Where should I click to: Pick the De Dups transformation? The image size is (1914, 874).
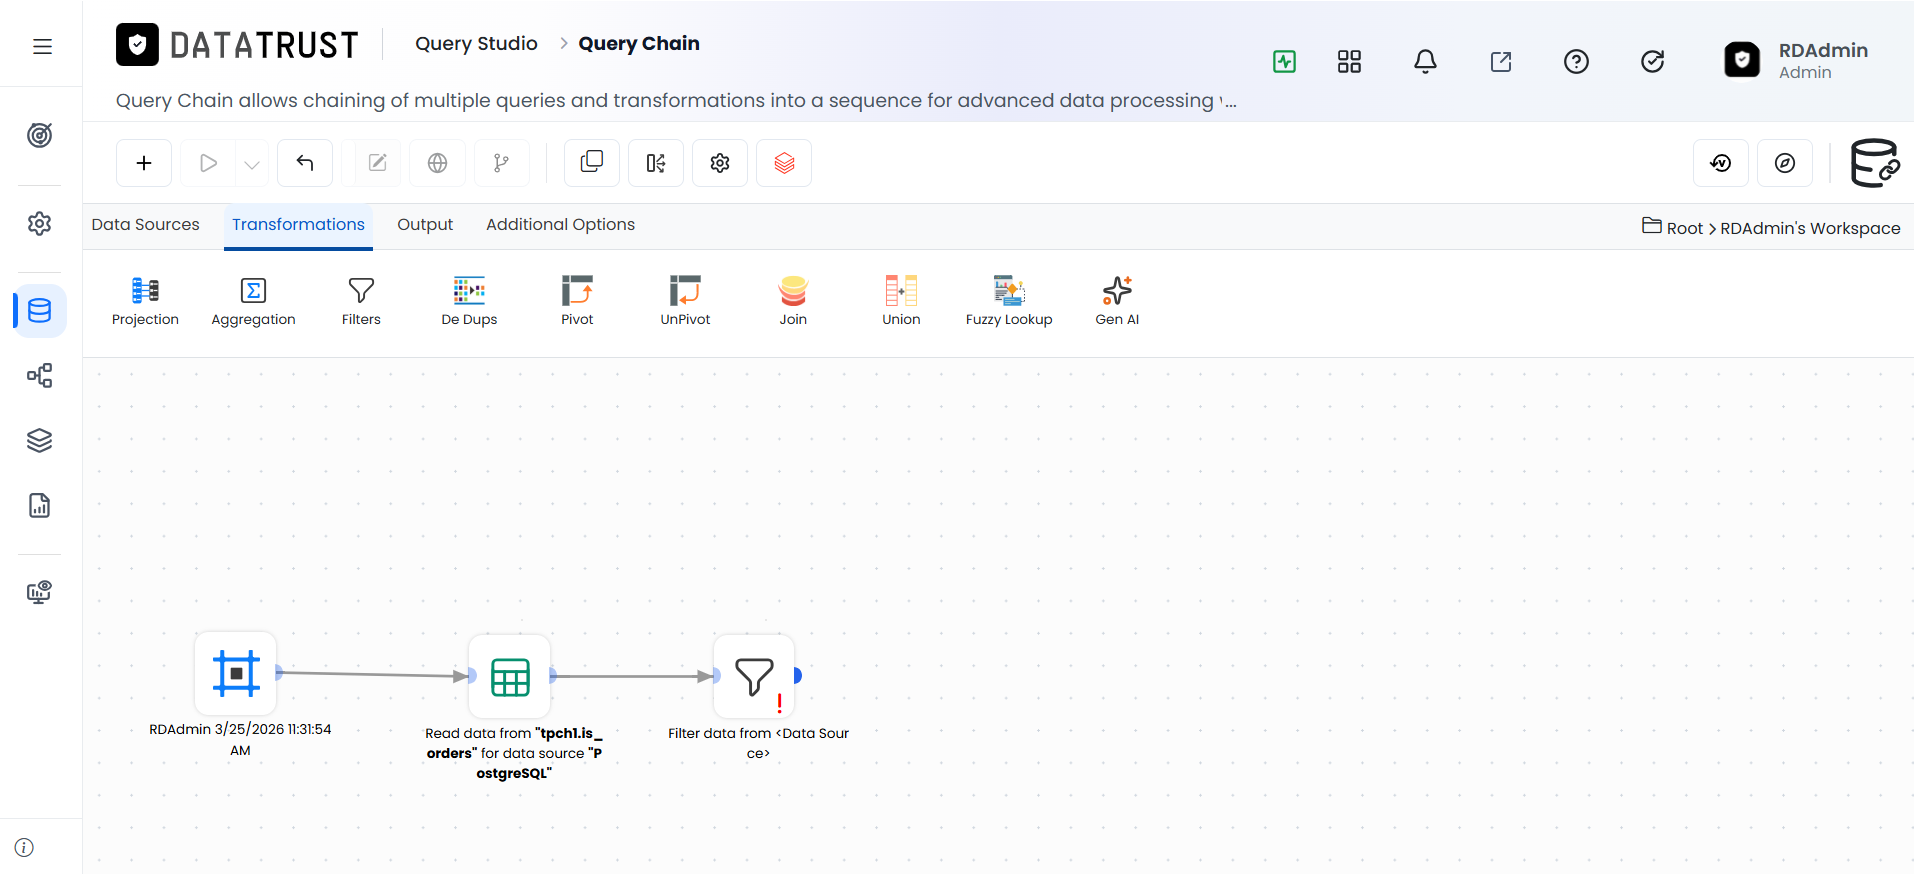469,301
